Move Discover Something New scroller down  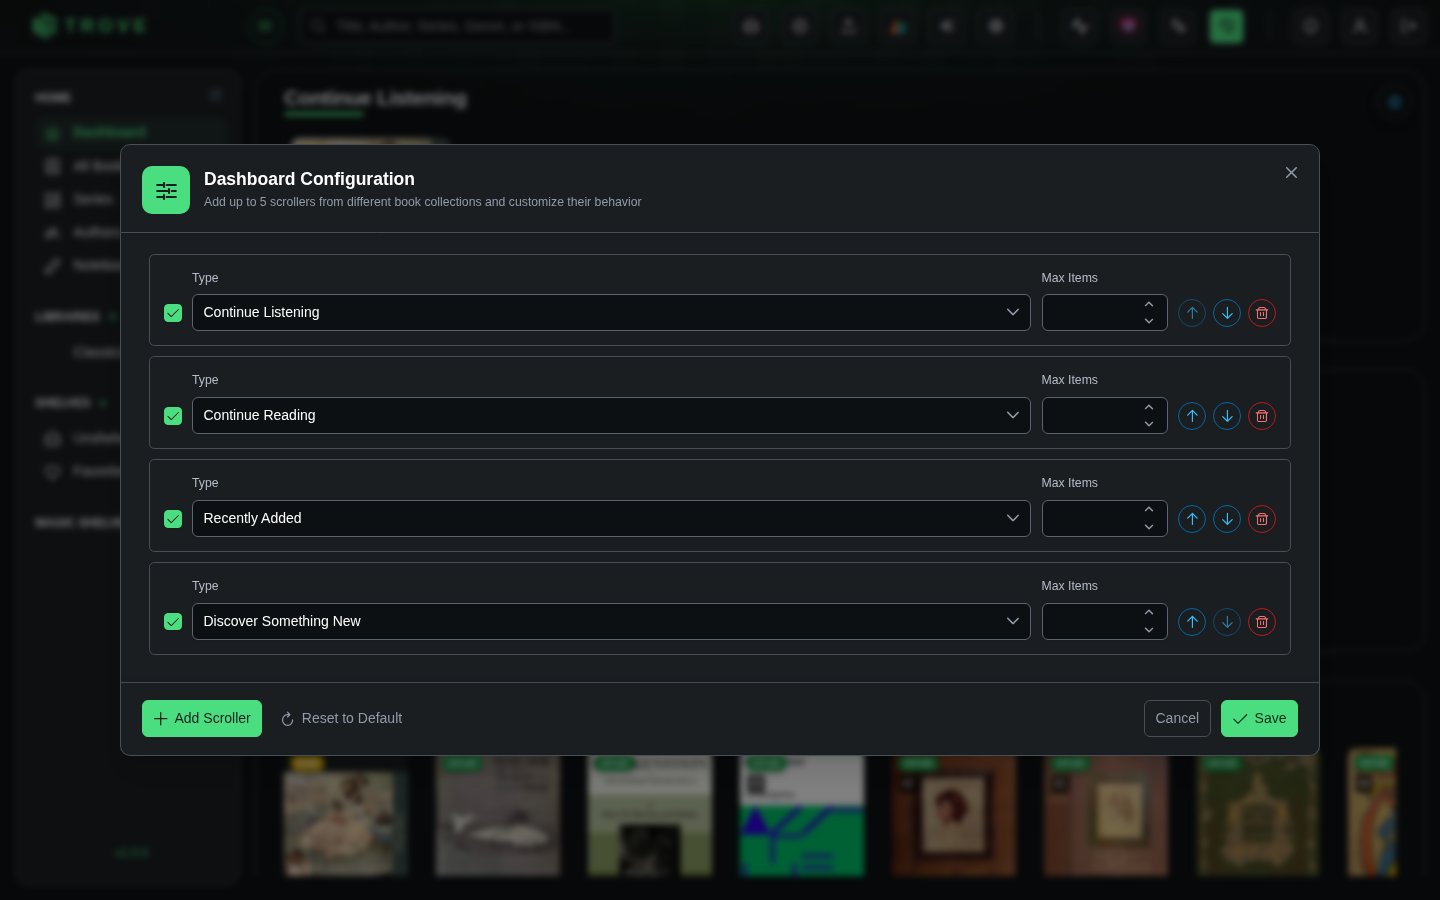click(x=1227, y=622)
